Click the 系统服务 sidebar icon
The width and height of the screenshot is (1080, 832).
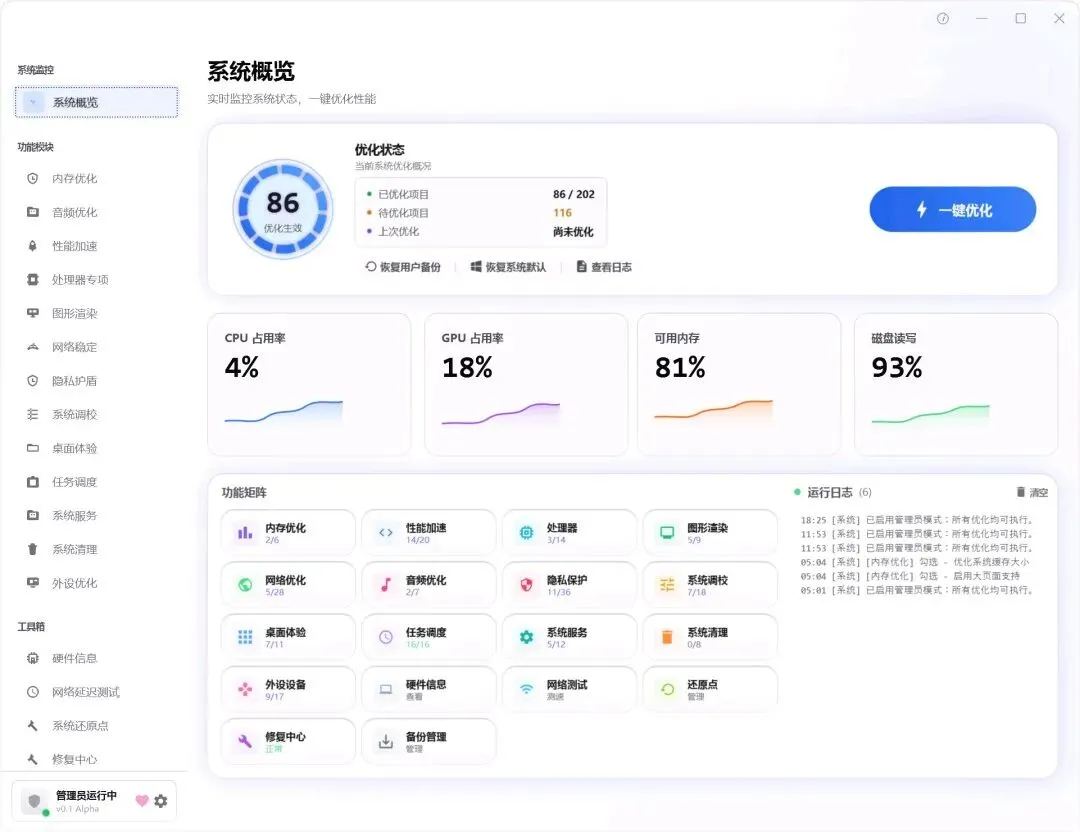[x=32, y=515]
